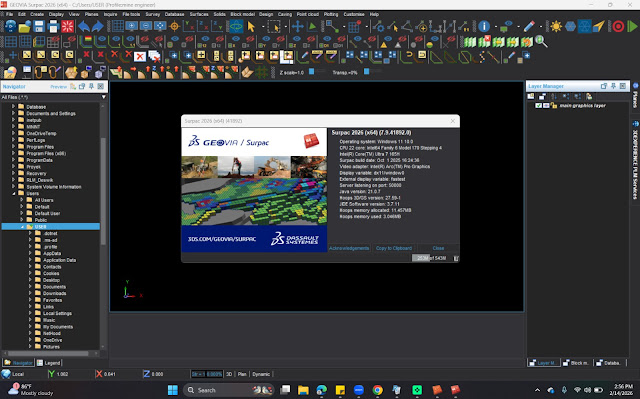Redo with the blue right arrow

pos(98,27)
